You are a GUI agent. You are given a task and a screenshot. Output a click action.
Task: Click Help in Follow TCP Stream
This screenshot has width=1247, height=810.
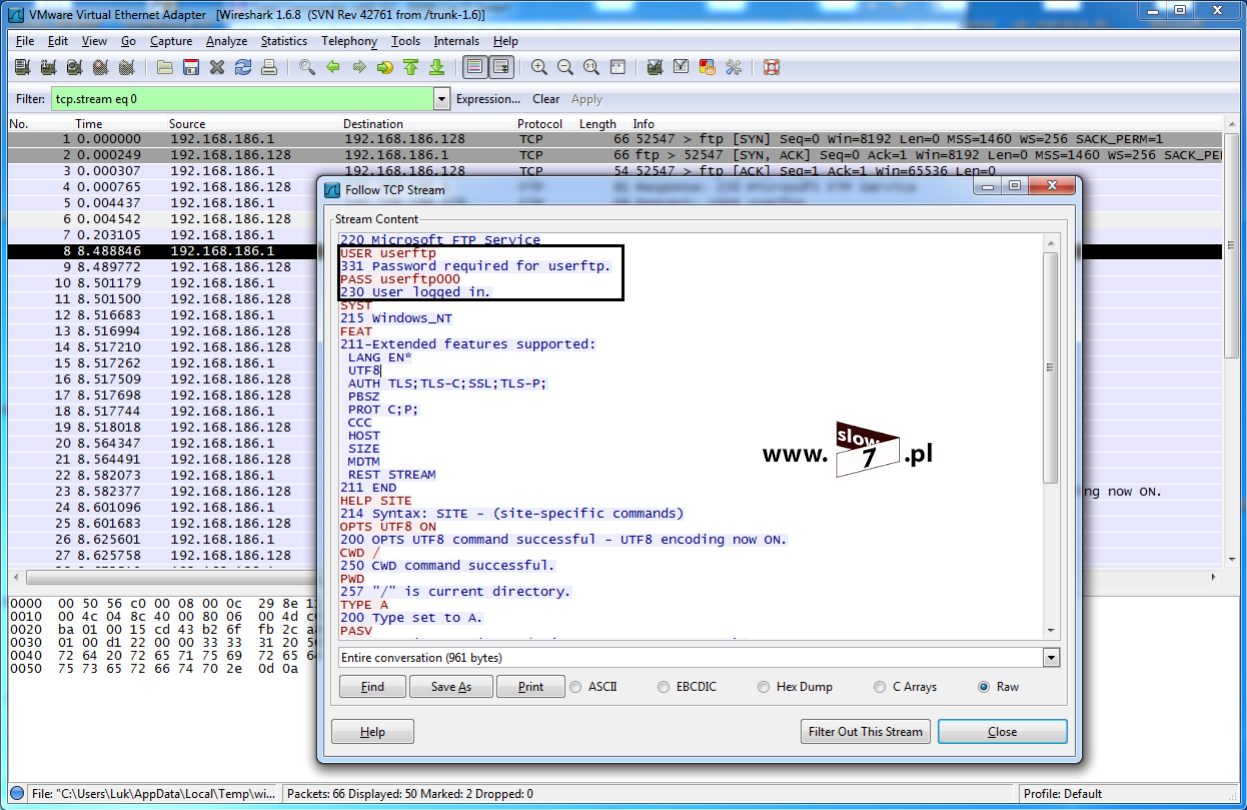click(x=372, y=732)
